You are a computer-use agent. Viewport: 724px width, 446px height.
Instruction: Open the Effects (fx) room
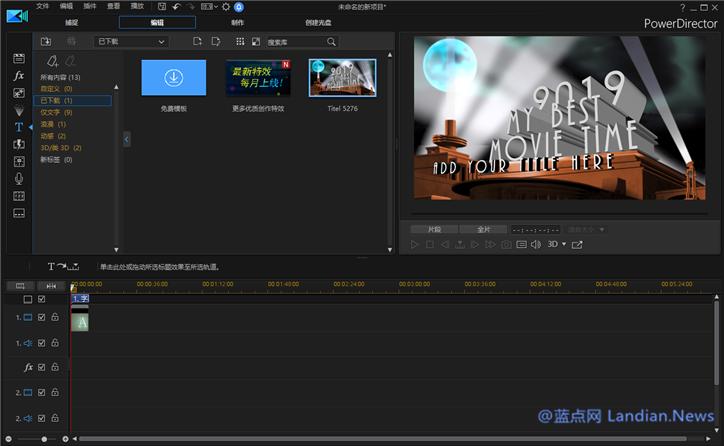click(19, 75)
